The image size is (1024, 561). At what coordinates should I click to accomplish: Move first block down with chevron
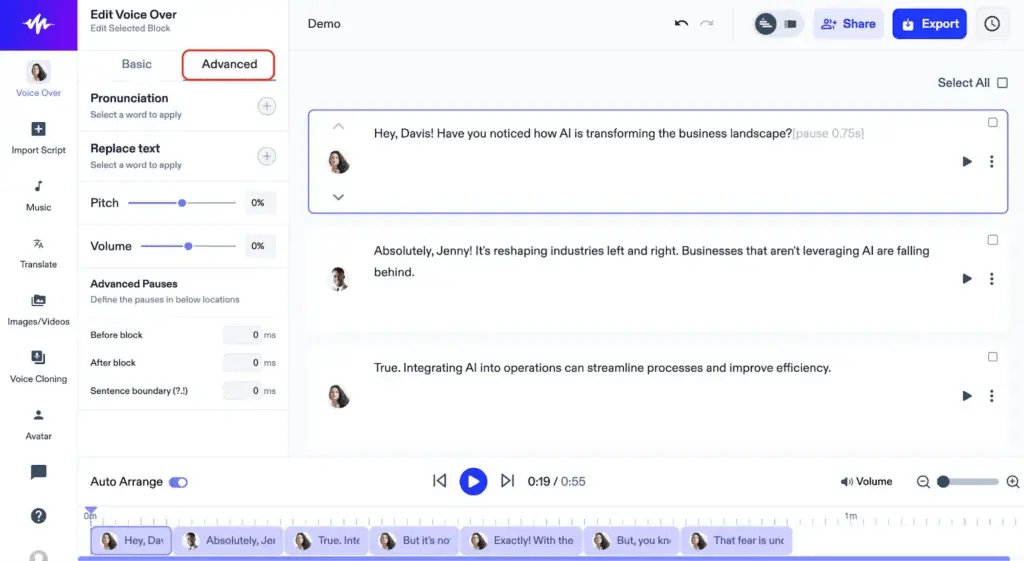point(338,197)
